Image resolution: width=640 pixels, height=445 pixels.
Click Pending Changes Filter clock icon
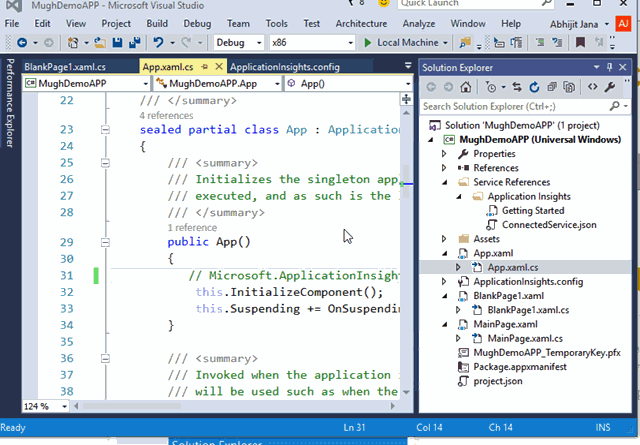click(491, 87)
